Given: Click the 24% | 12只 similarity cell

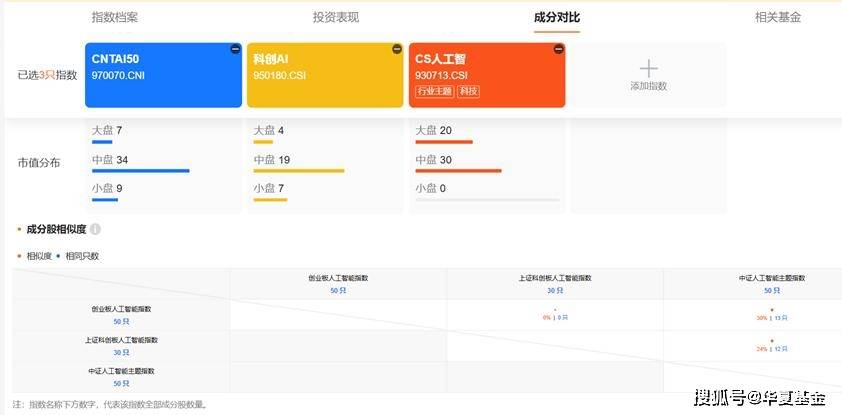Looking at the screenshot, I should [x=772, y=348].
